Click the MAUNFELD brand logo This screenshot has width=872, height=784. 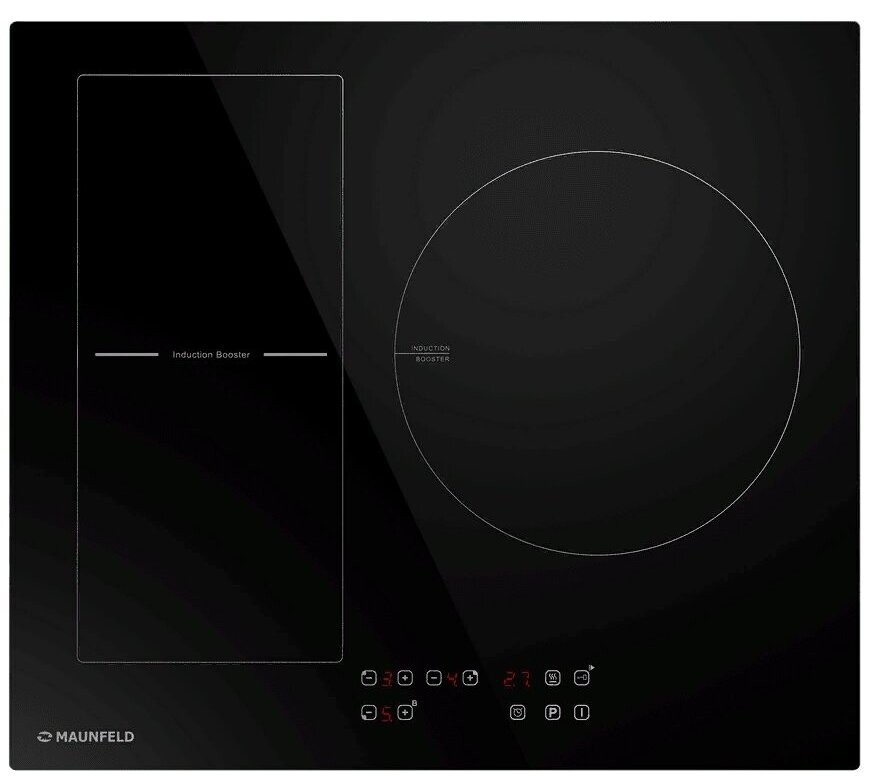coord(85,737)
